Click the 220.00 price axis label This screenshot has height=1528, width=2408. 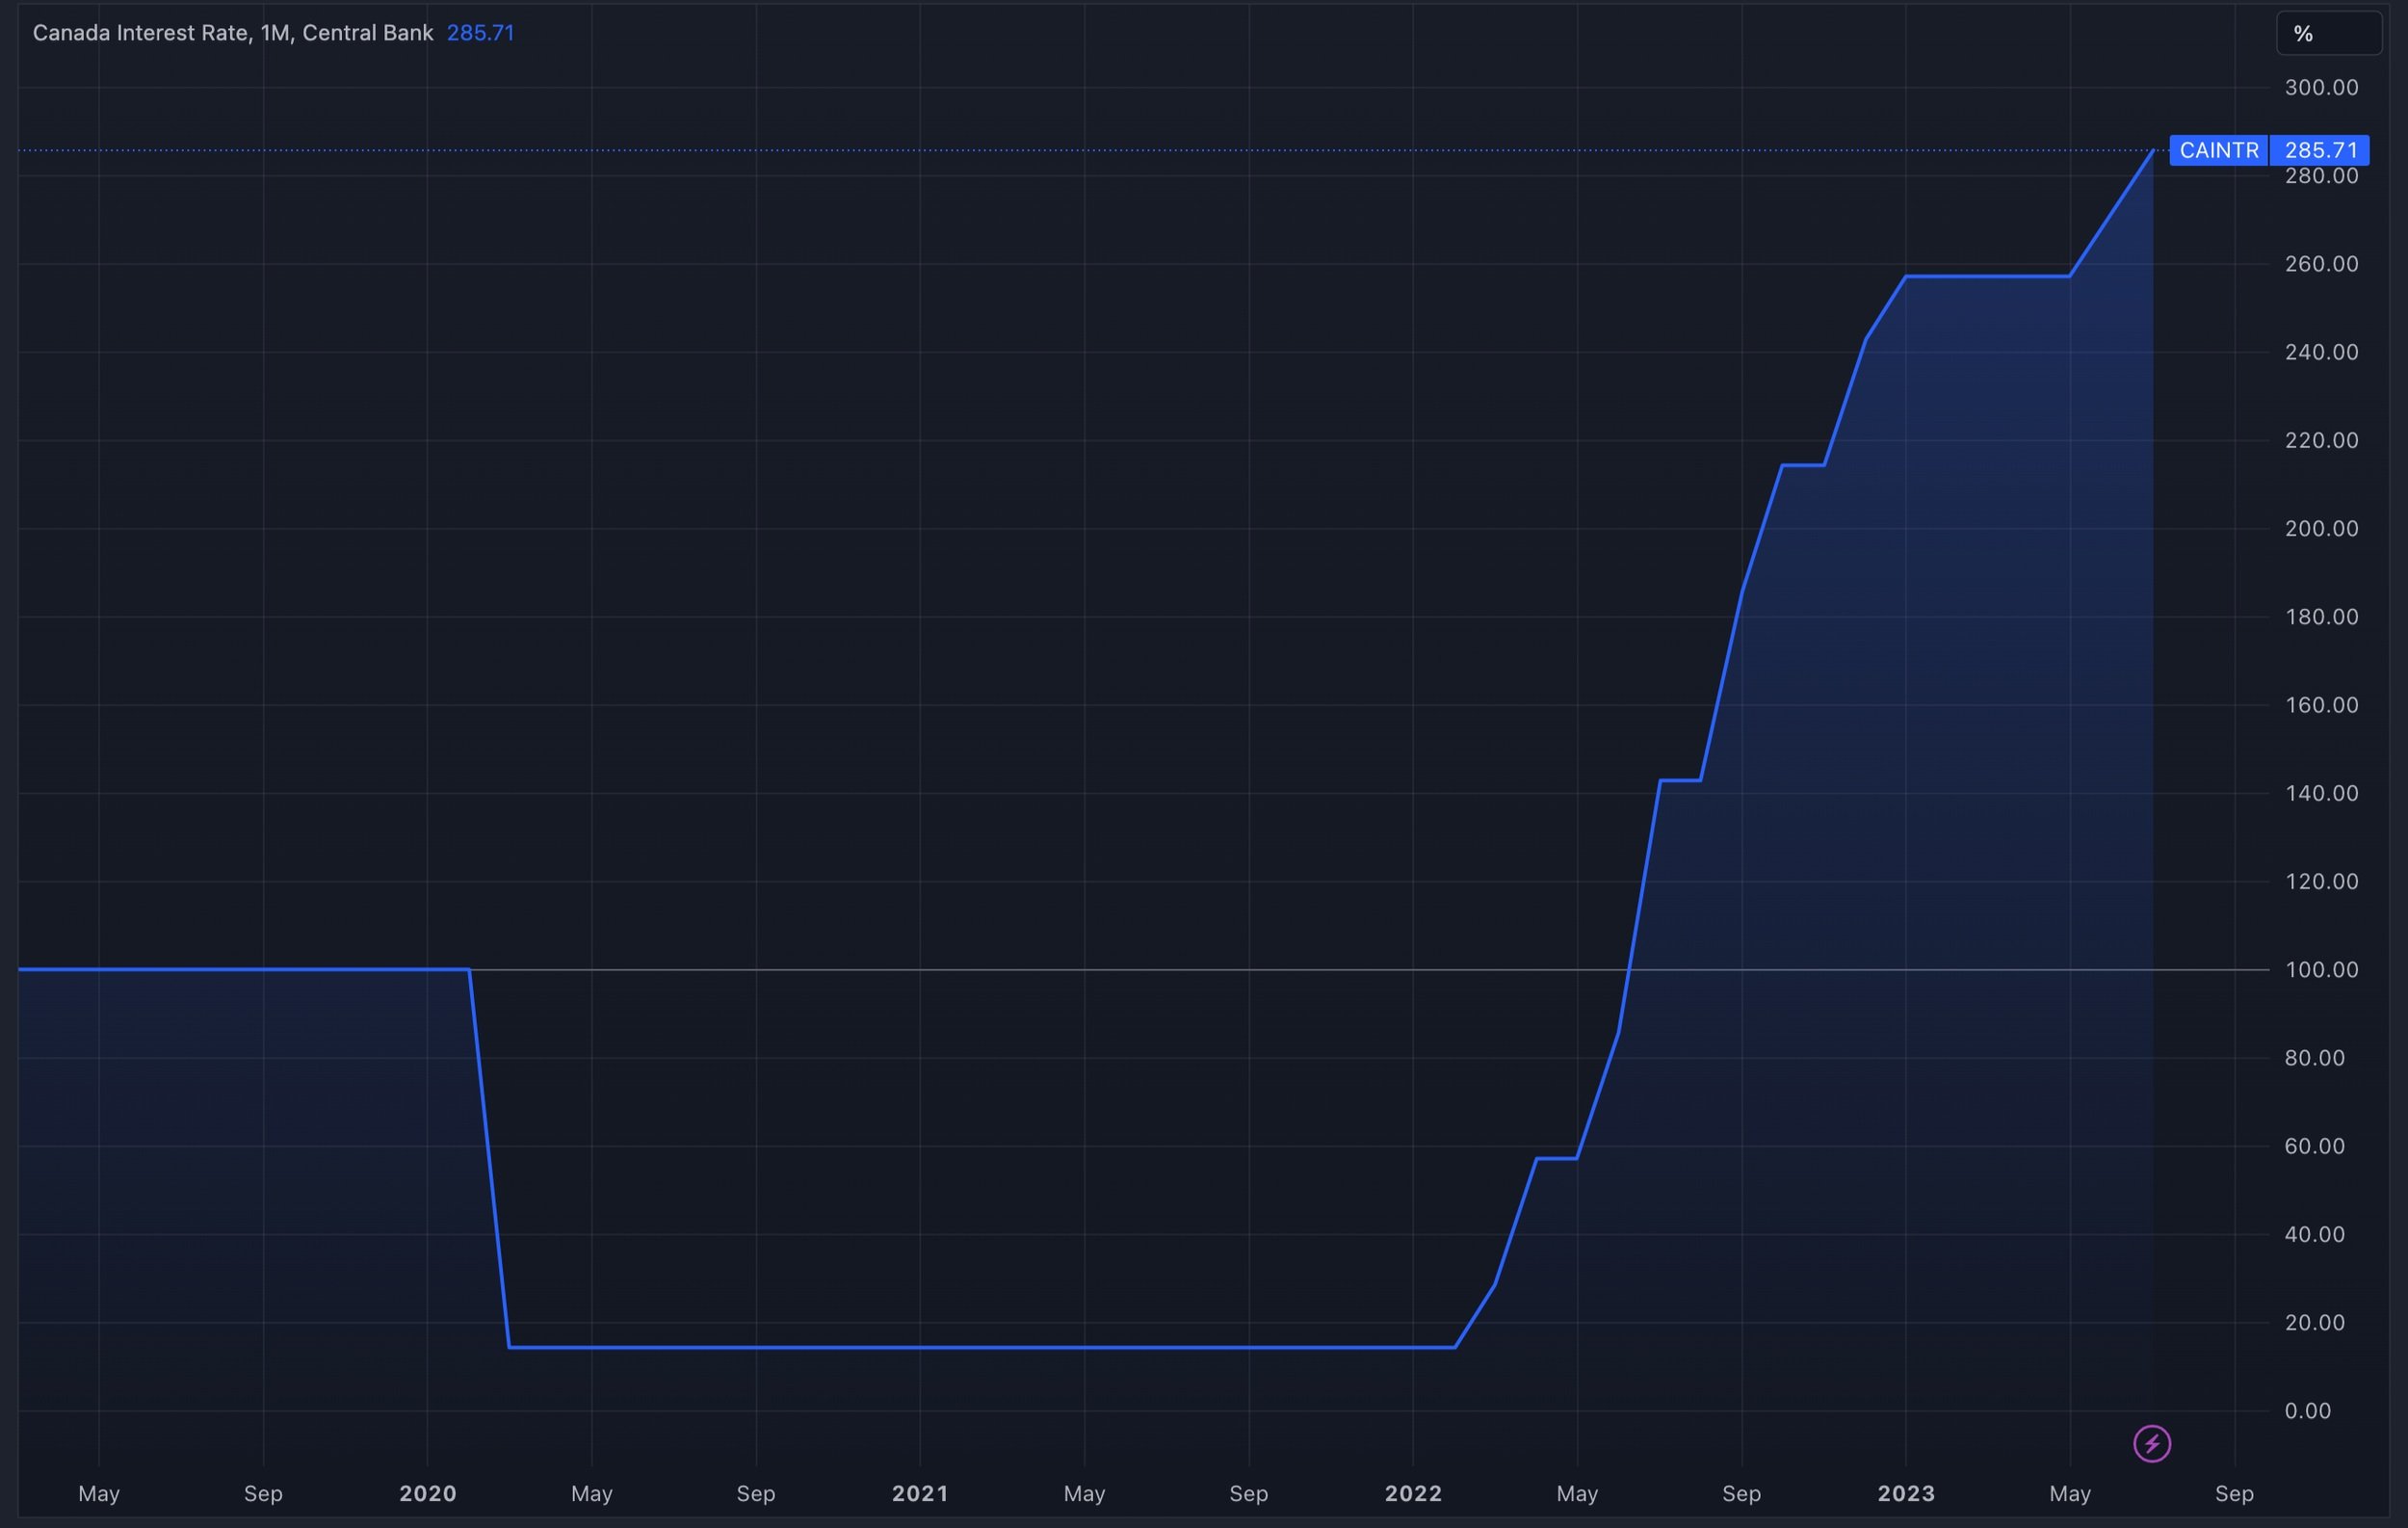(x=2321, y=440)
